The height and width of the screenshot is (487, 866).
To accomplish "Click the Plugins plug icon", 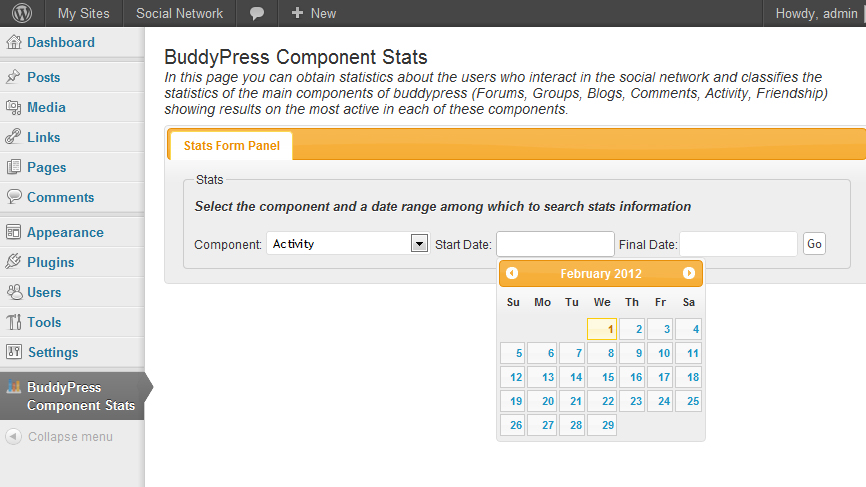I will coord(13,262).
